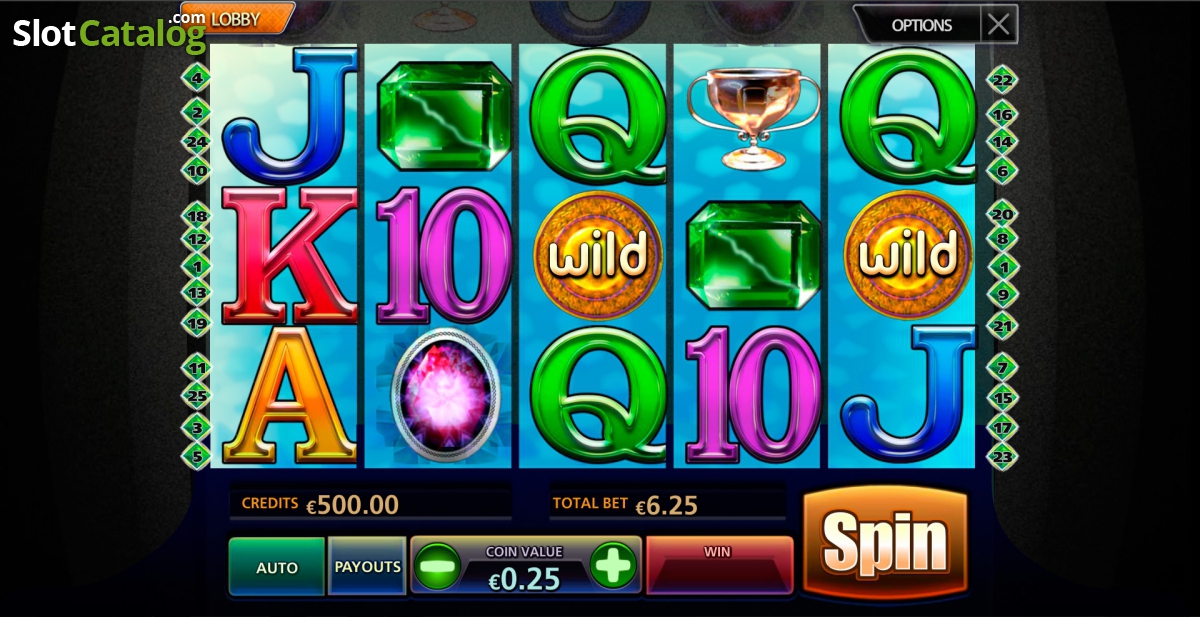Click payline 21 diamond on the right side
1200x617 pixels.
pos(1002,325)
